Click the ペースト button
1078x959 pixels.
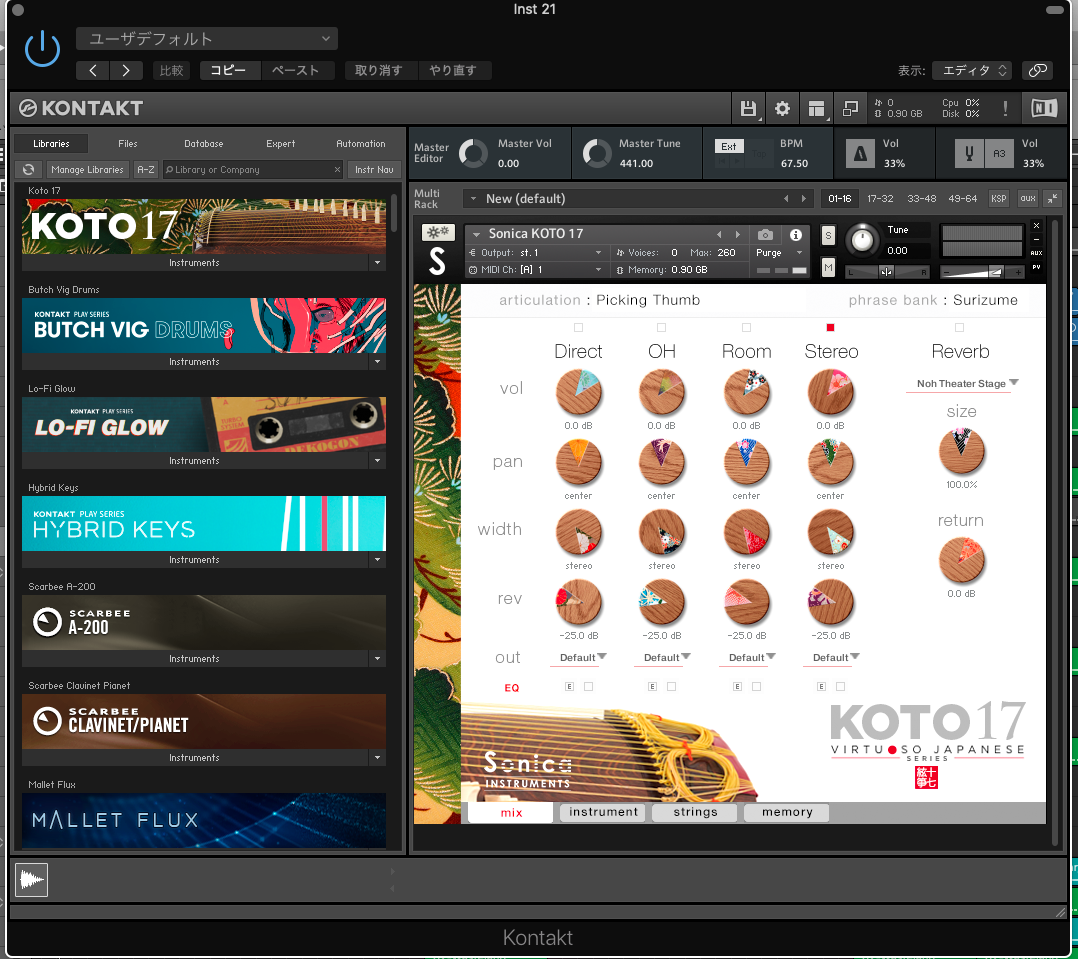coord(296,70)
